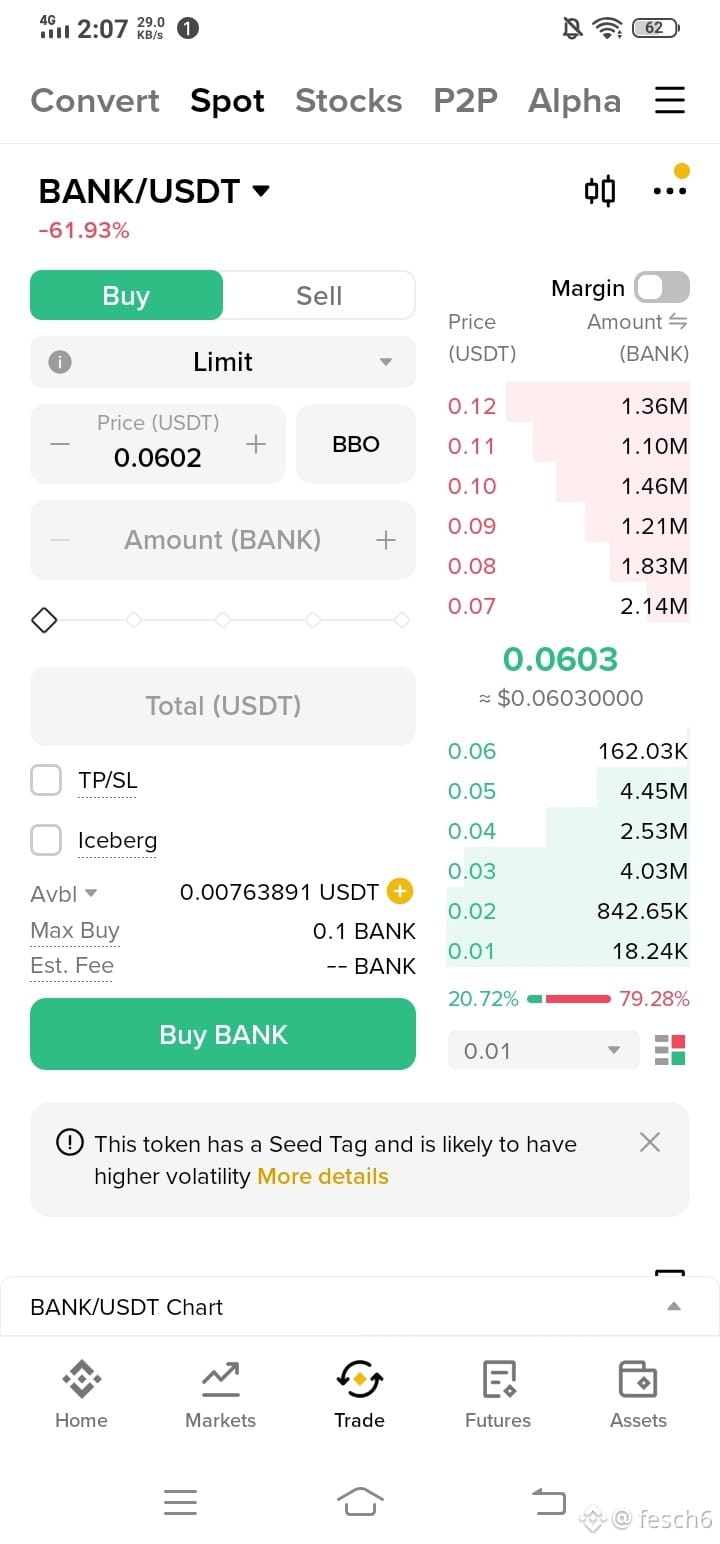Image resolution: width=720 pixels, height=1544 pixels.
Task: Open the More details link
Action: point(323,1176)
